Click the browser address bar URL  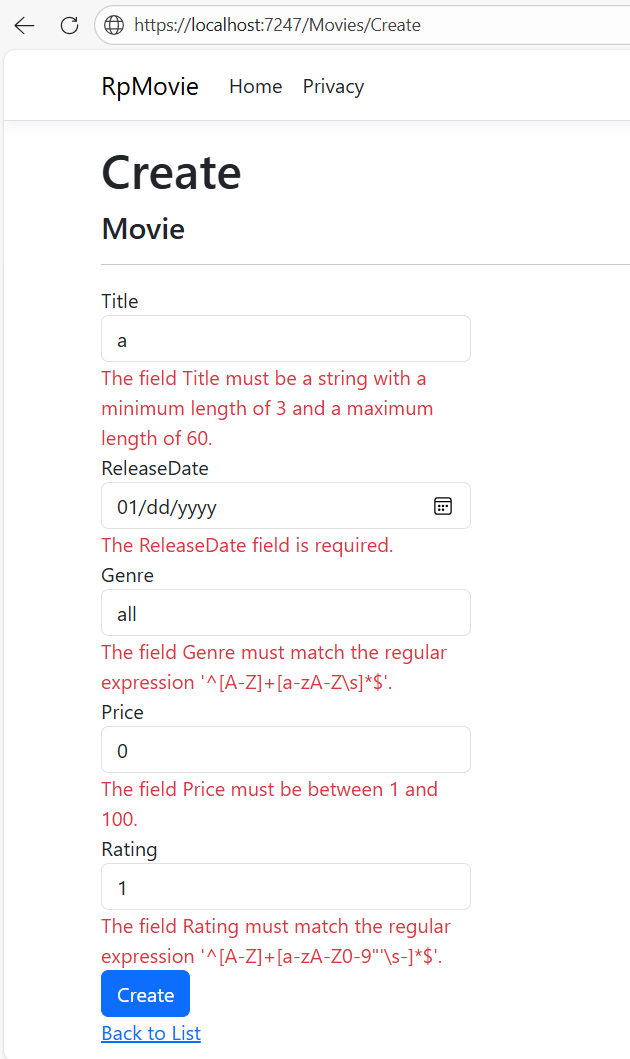click(280, 25)
